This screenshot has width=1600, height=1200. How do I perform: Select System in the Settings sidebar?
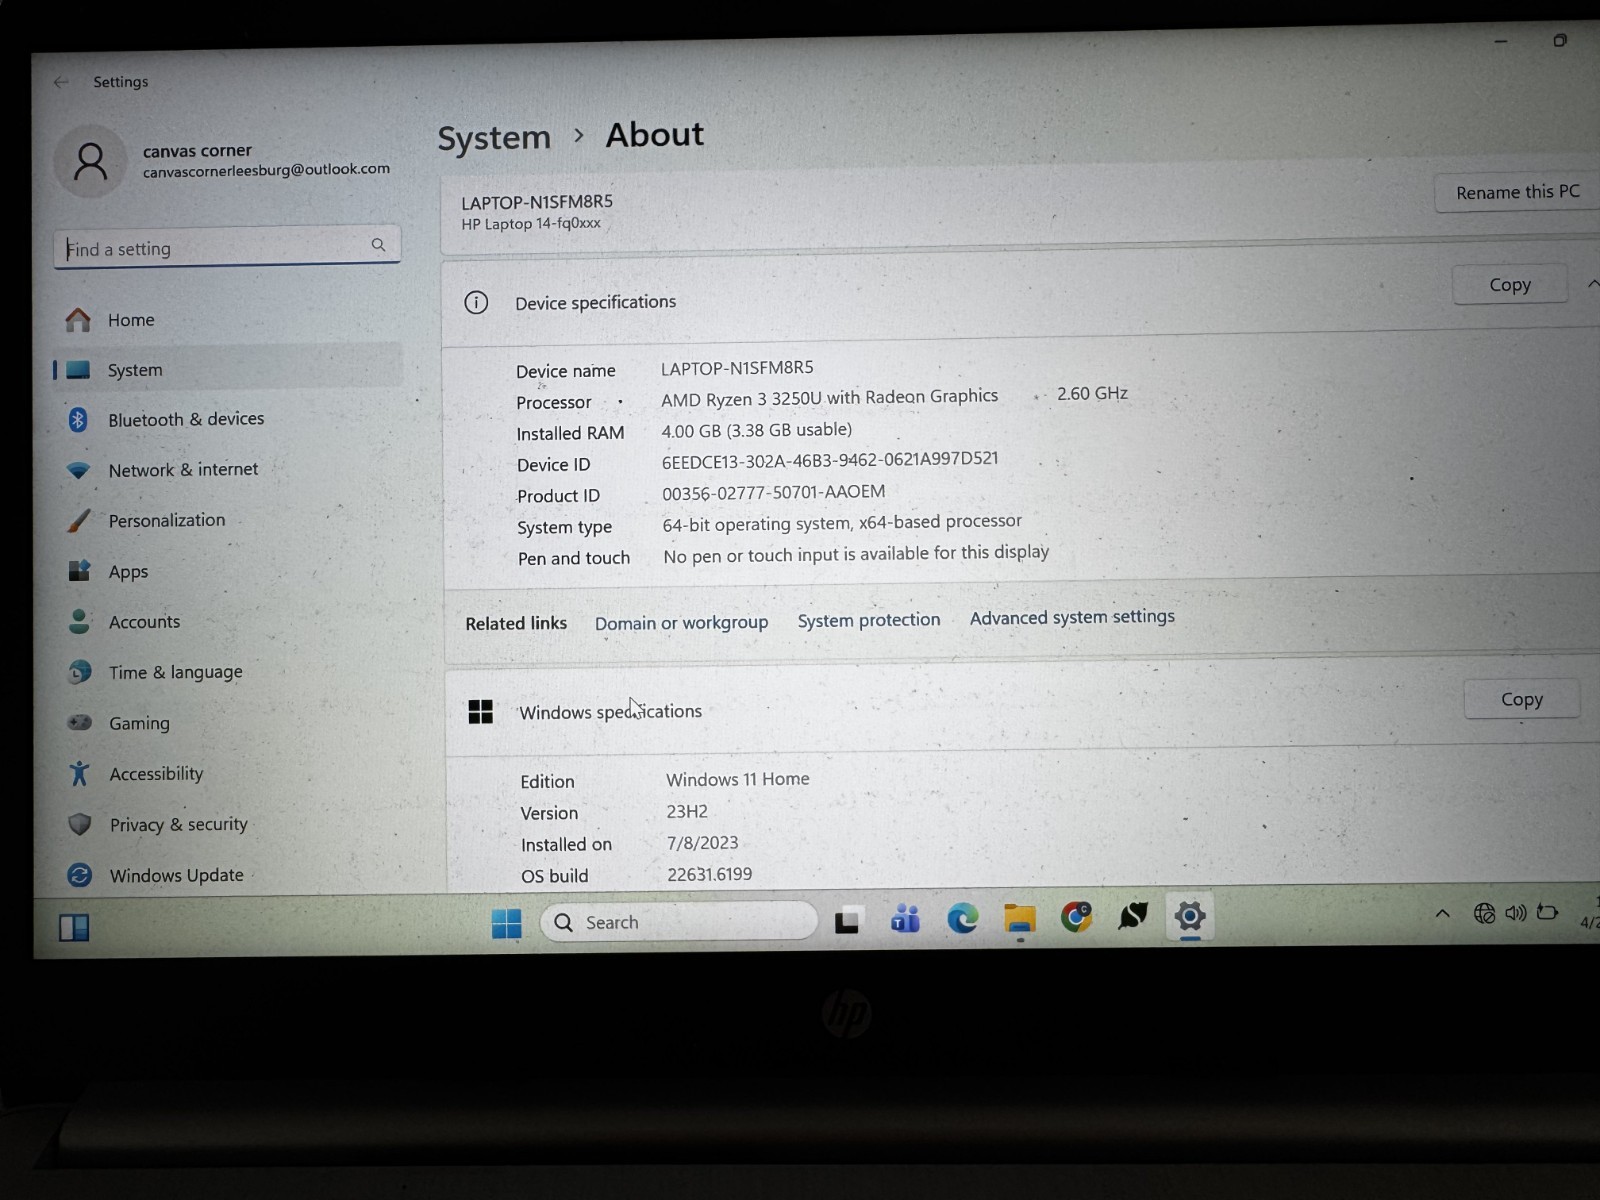[x=228, y=369]
